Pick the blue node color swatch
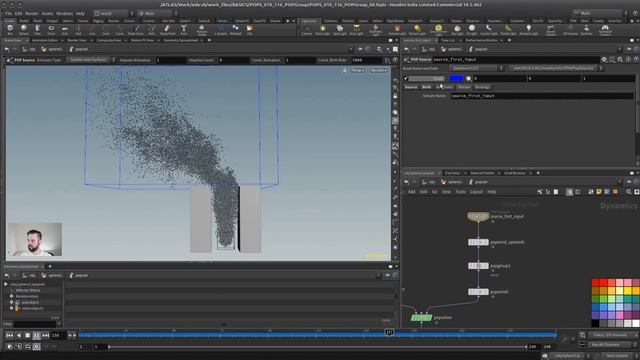 (456, 78)
